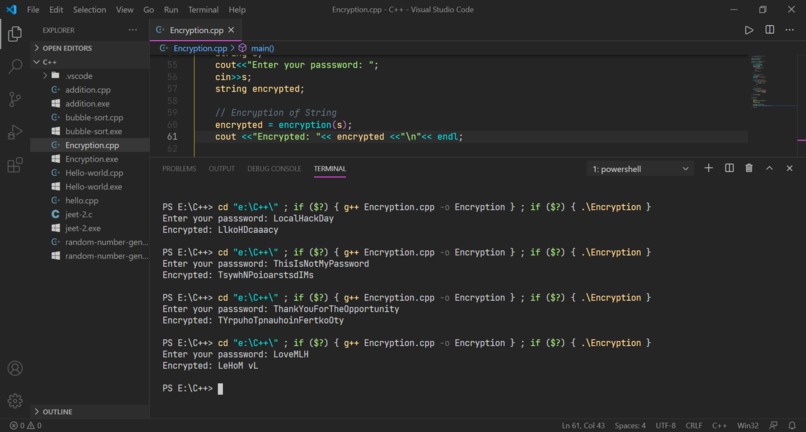806x432 pixels.
Task: Switch to the PROBLEMS panel tab
Action: pos(179,169)
